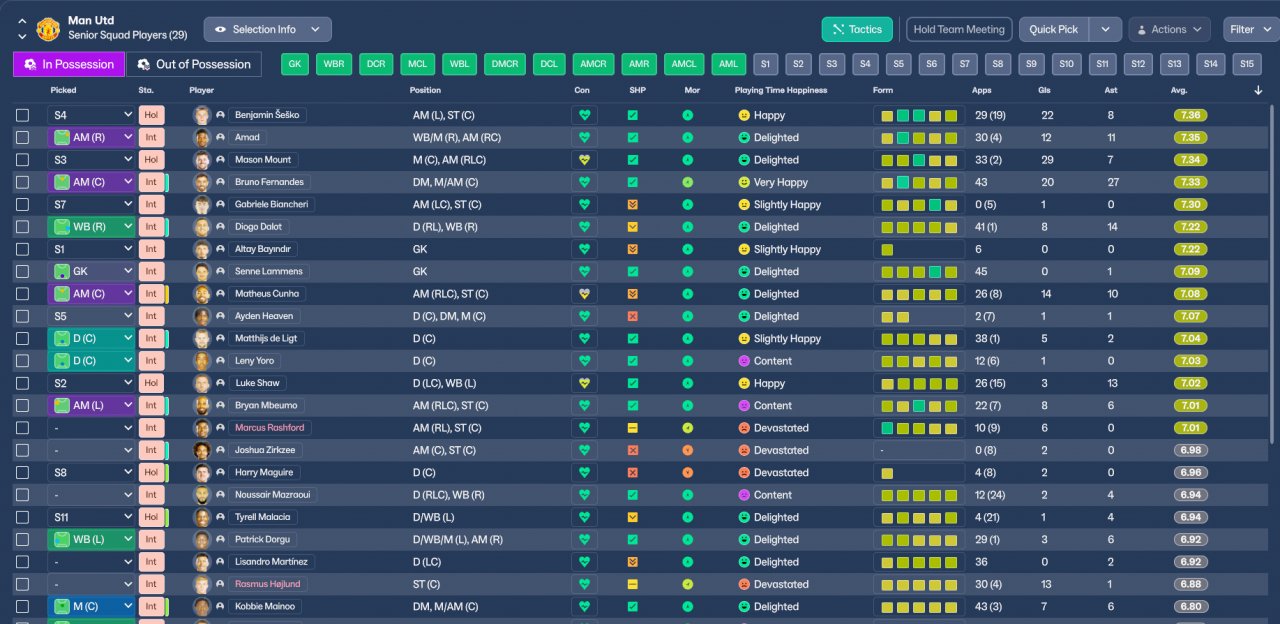Open Bruno Fernandes' player name link
The image size is (1280, 624).
click(x=269, y=182)
